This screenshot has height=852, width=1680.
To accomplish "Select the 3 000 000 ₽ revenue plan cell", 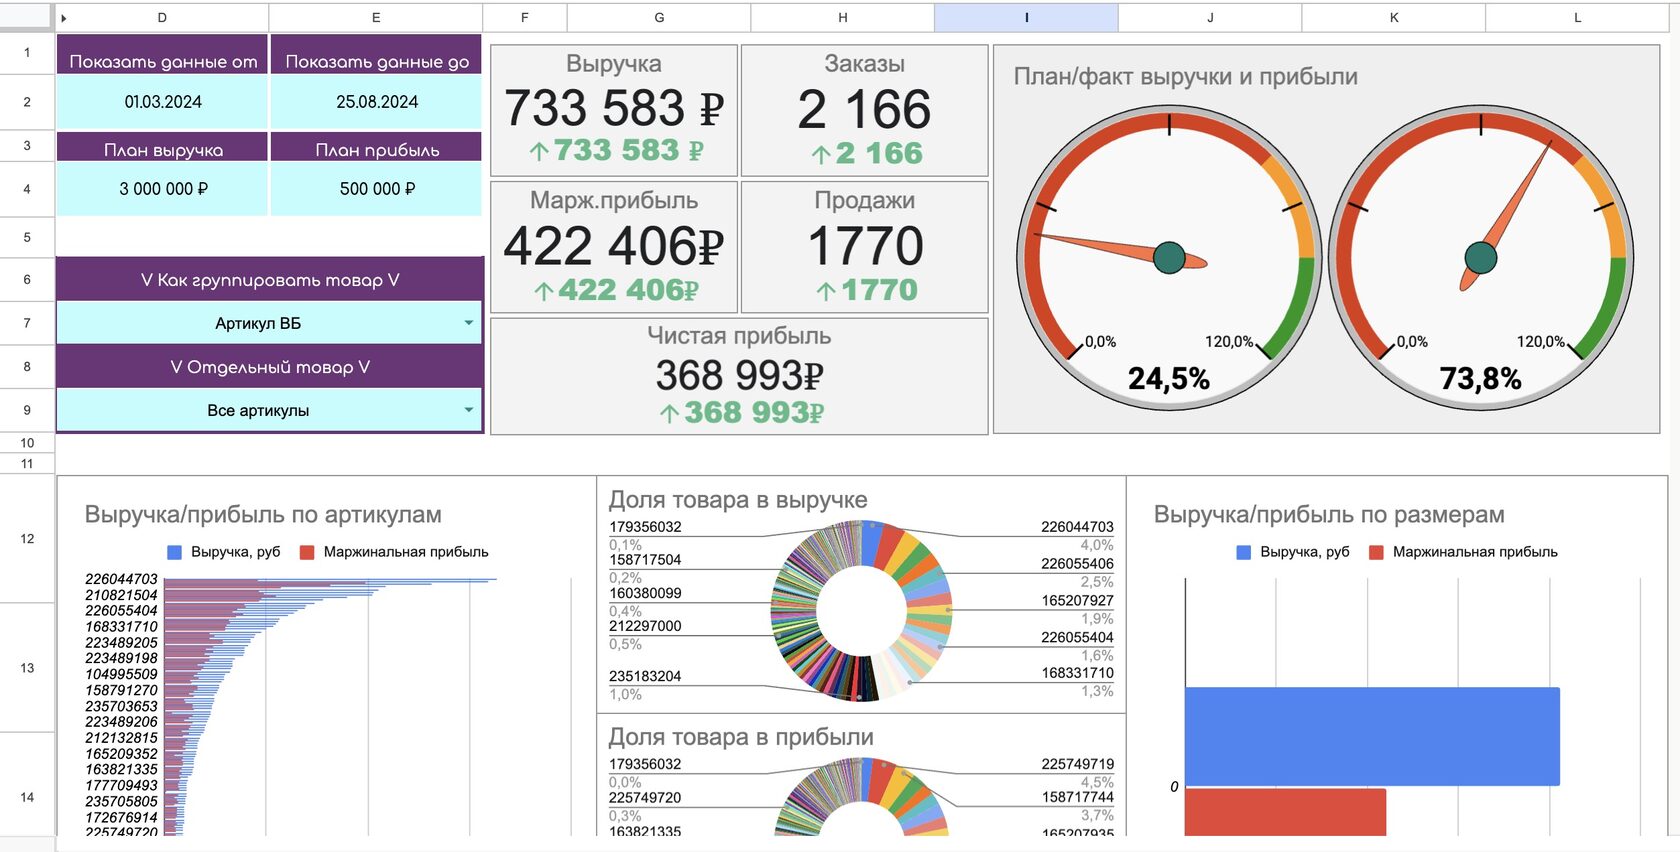I will coord(163,189).
